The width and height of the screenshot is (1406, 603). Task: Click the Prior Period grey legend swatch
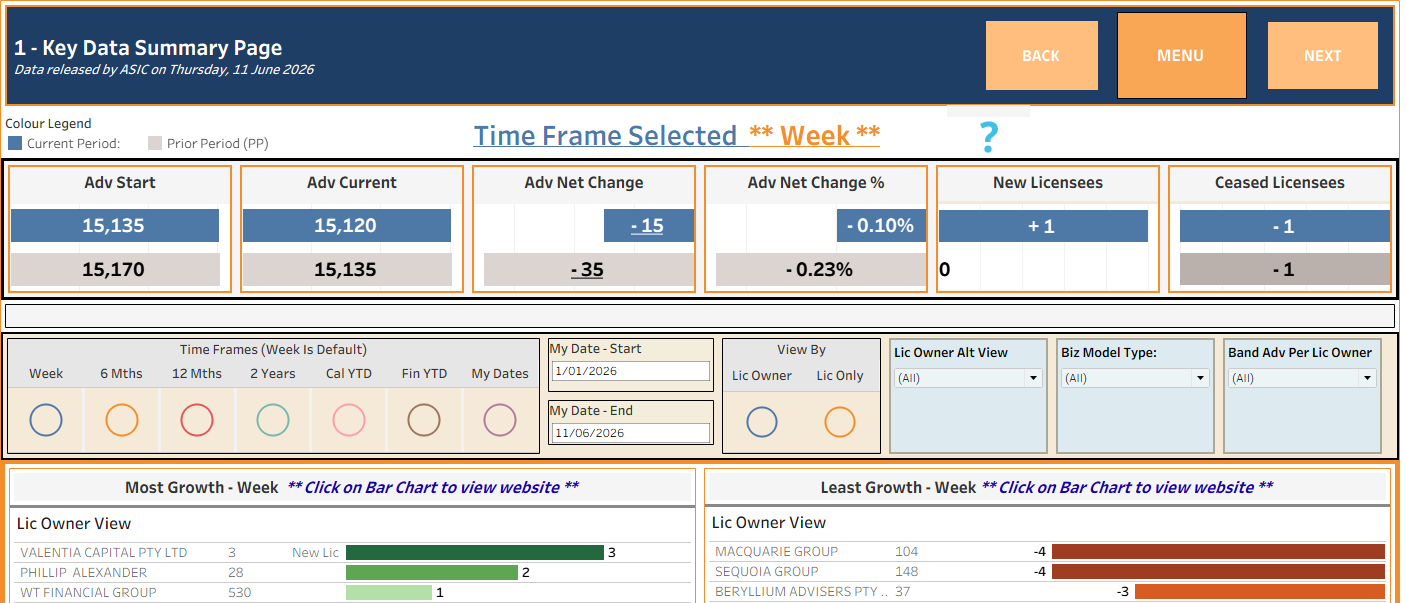click(x=155, y=143)
